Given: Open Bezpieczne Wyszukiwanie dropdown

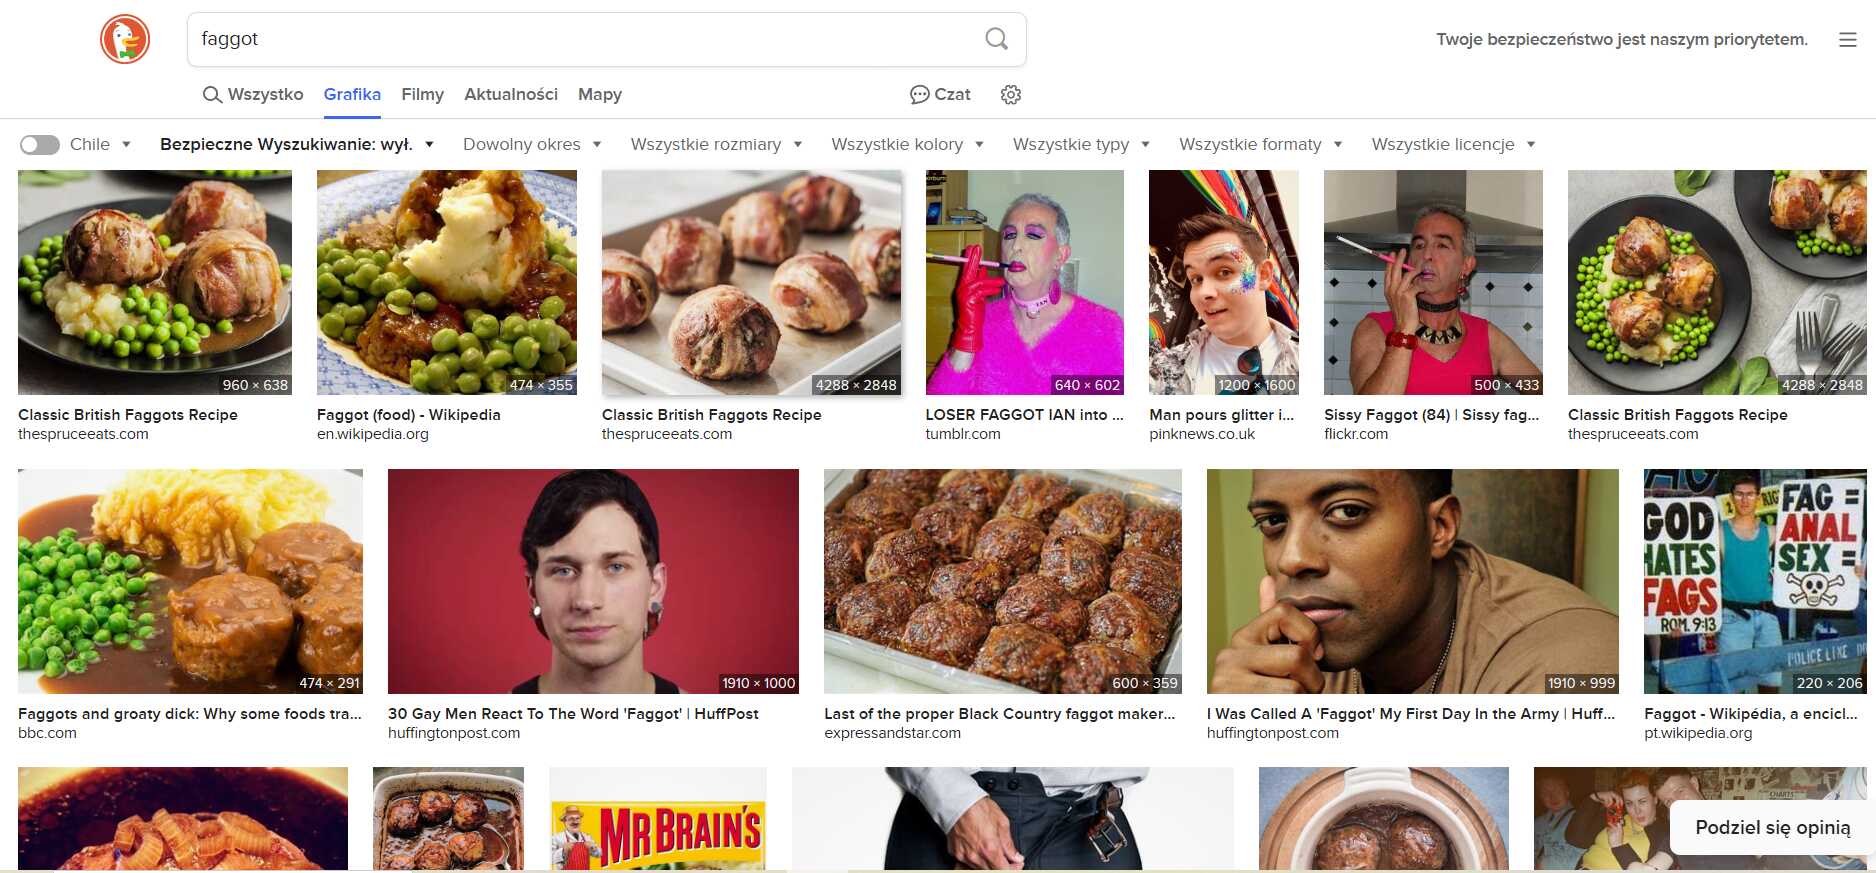Looking at the screenshot, I should (x=297, y=144).
